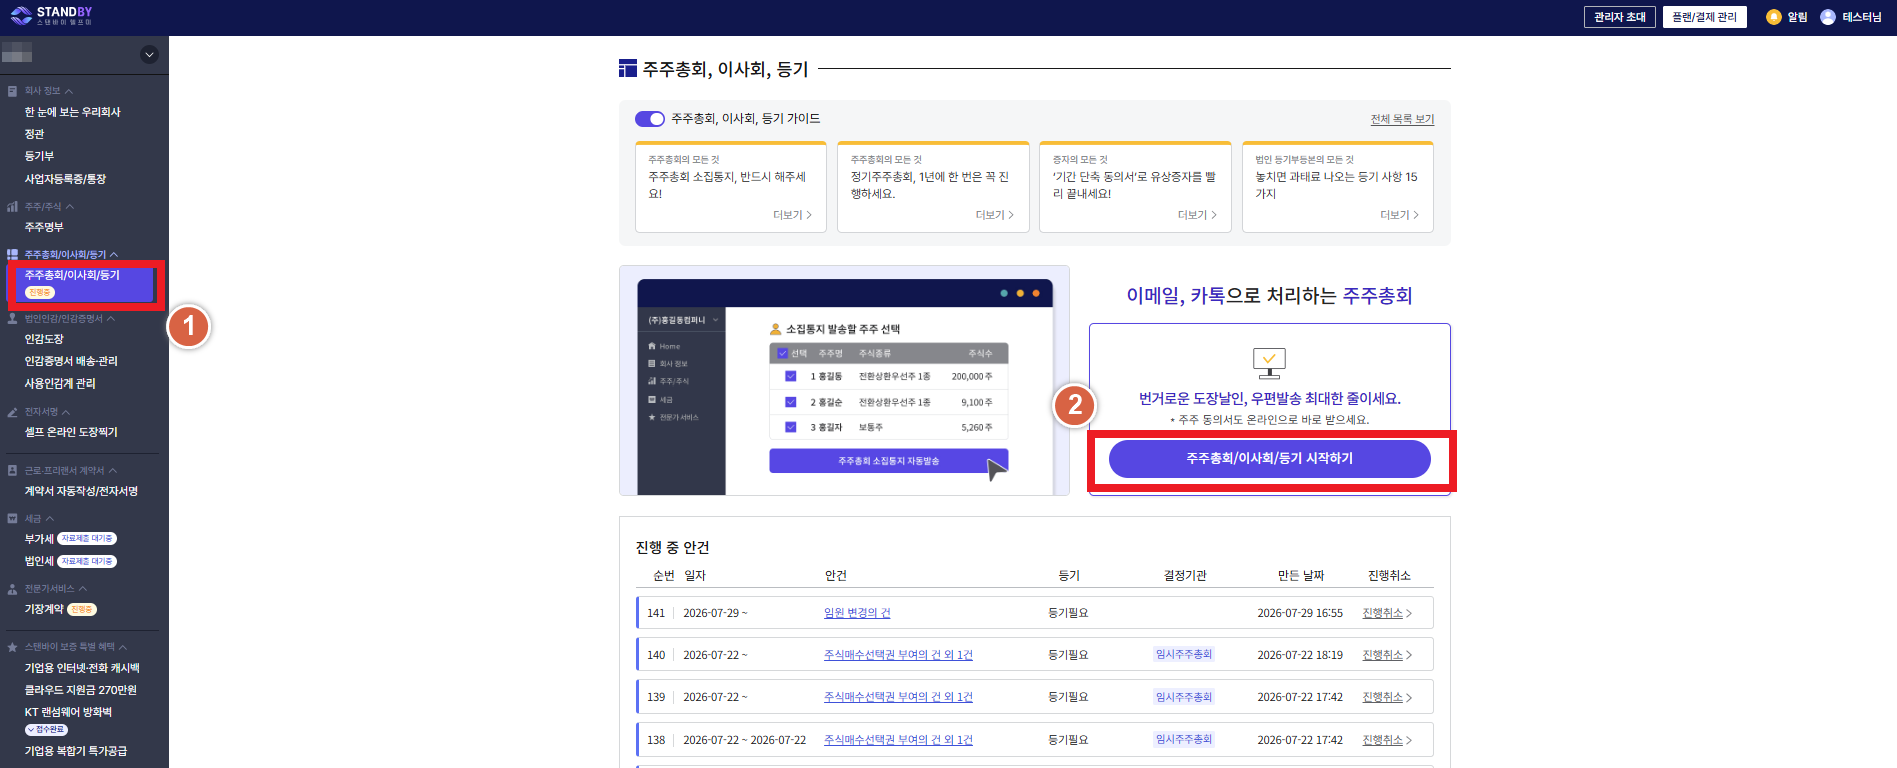The width and height of the screenshot is (1897, 768).
Task: Open agenda link in row 139
Action: [x=898, y=697]
